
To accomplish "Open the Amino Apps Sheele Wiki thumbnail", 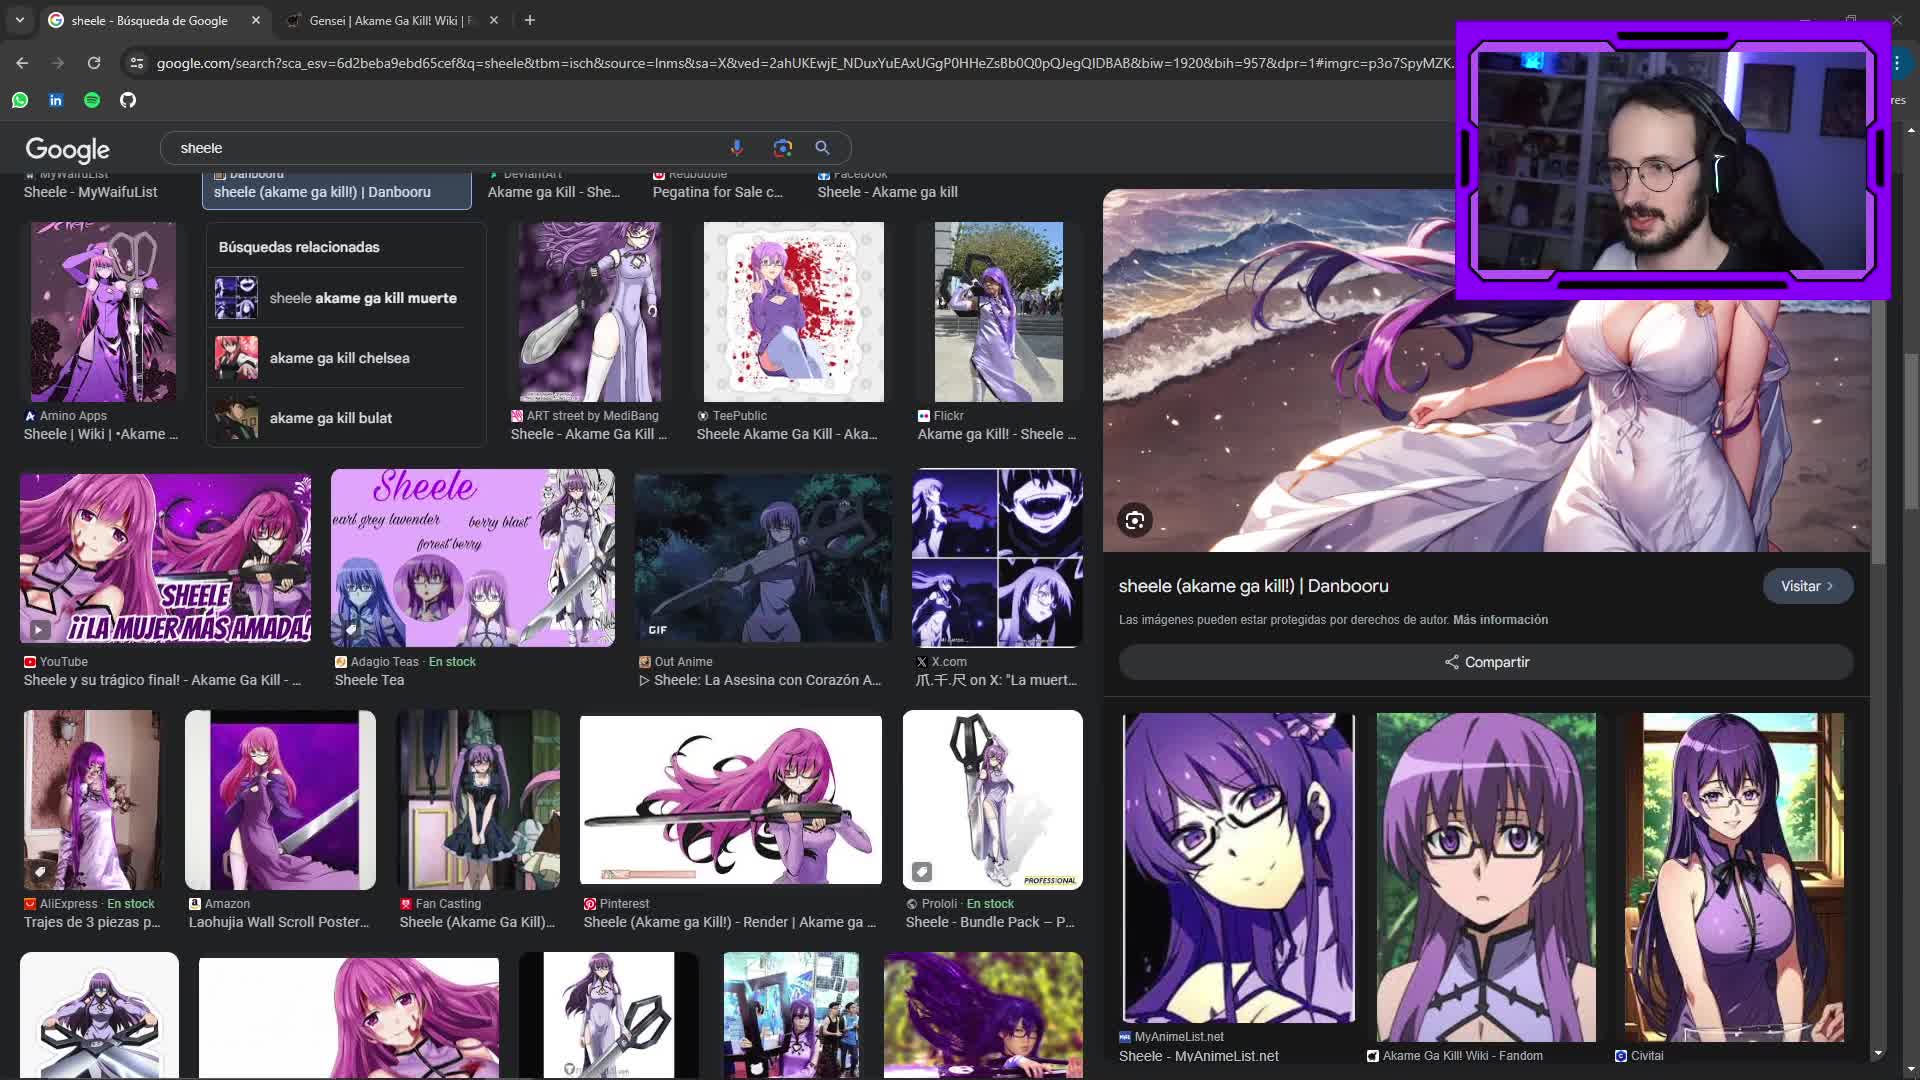I will pyautogui.click(x=103, y=312).
